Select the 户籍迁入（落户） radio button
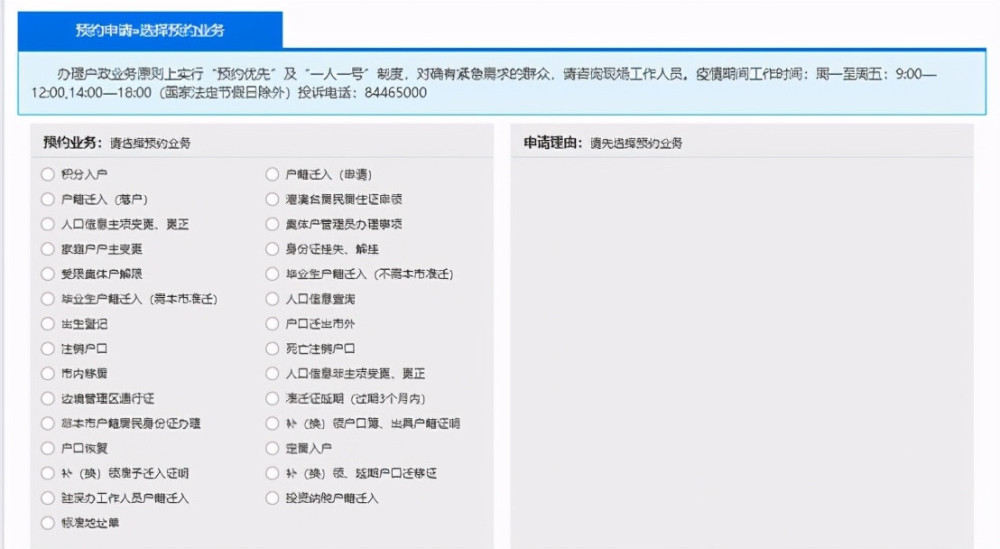This screenshot has width=1000, height=549. 48,199
